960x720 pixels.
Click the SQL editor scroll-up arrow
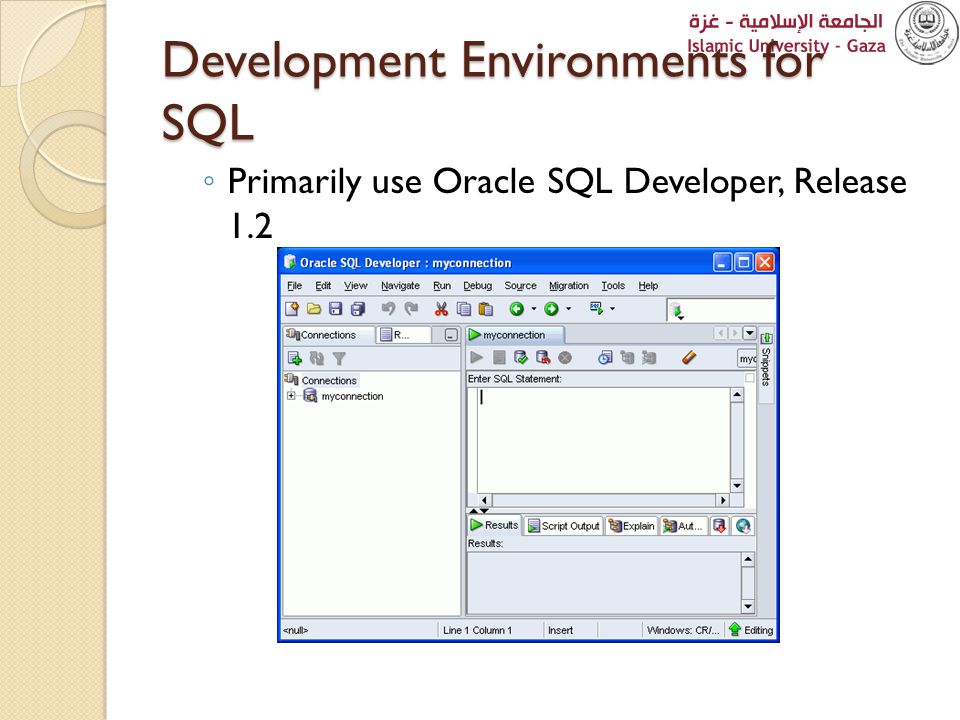pyautogui.click(x=737, y=395)
